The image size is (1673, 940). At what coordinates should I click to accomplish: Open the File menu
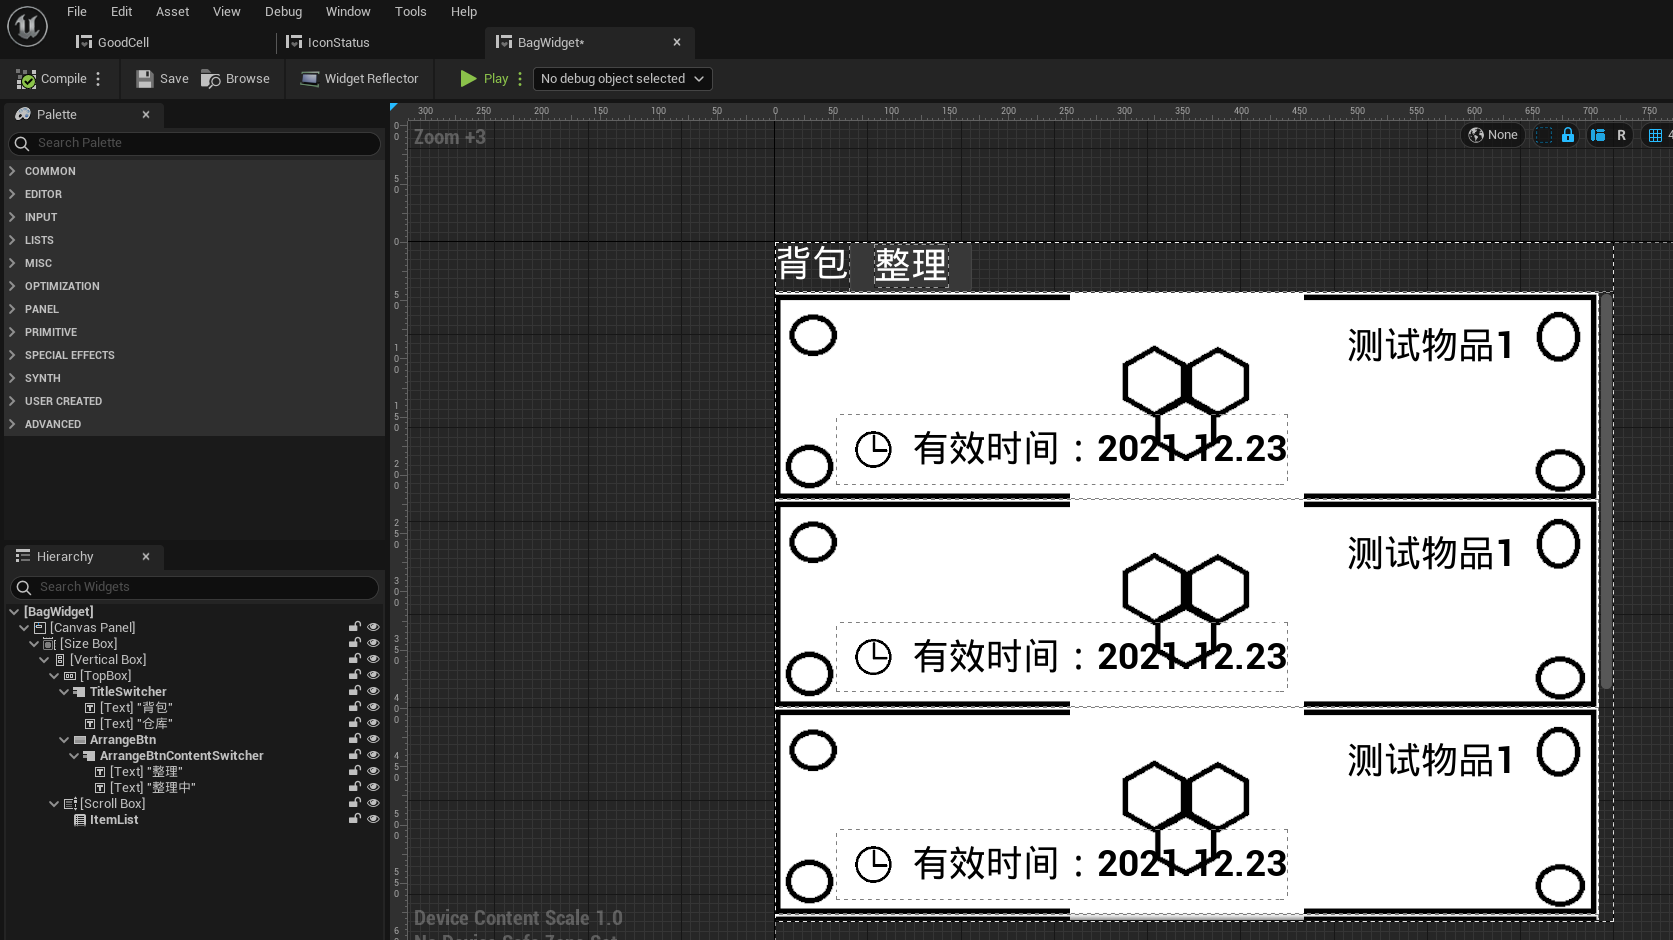[x=77, y=12]
